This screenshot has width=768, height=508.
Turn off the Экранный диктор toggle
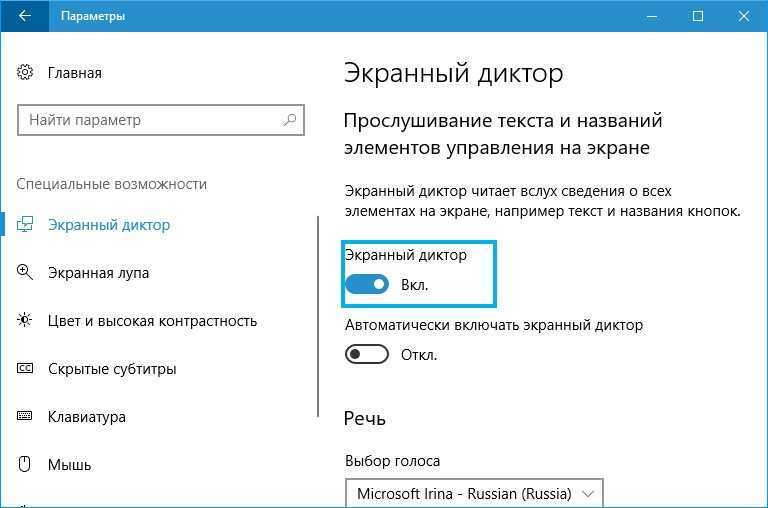point(367,284)
